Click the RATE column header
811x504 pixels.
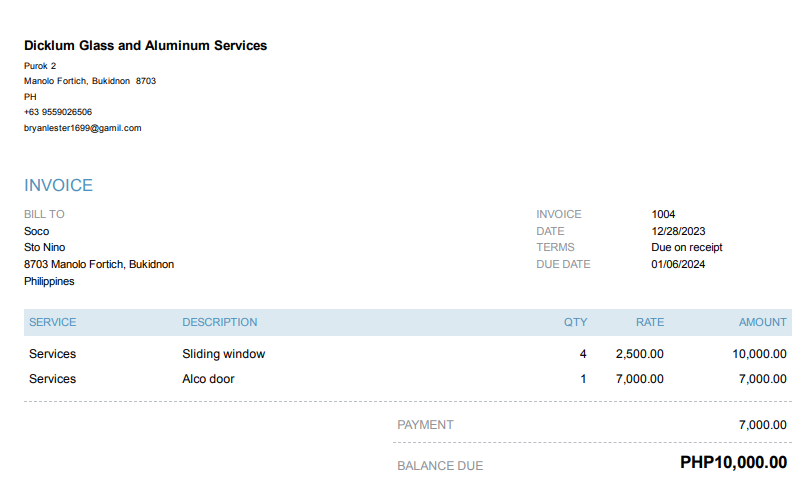point(650,322)
